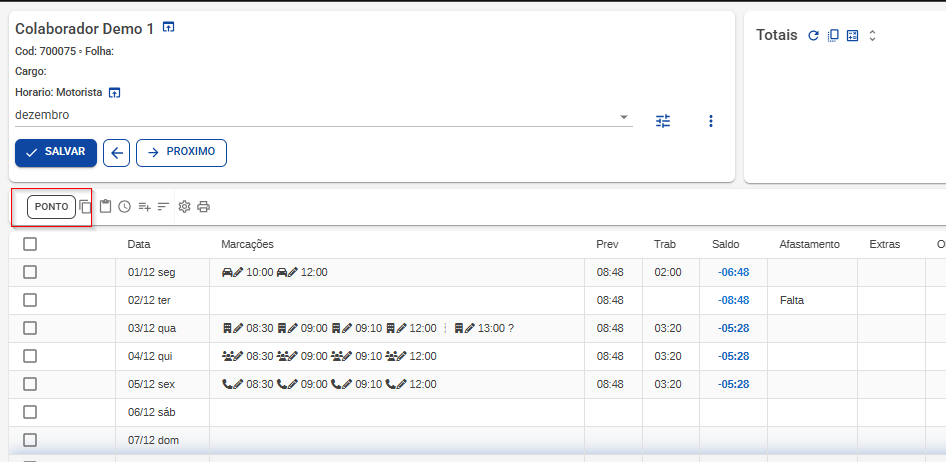Click Saldo value -05:28 for 04/12

click(x=733, y=356)
